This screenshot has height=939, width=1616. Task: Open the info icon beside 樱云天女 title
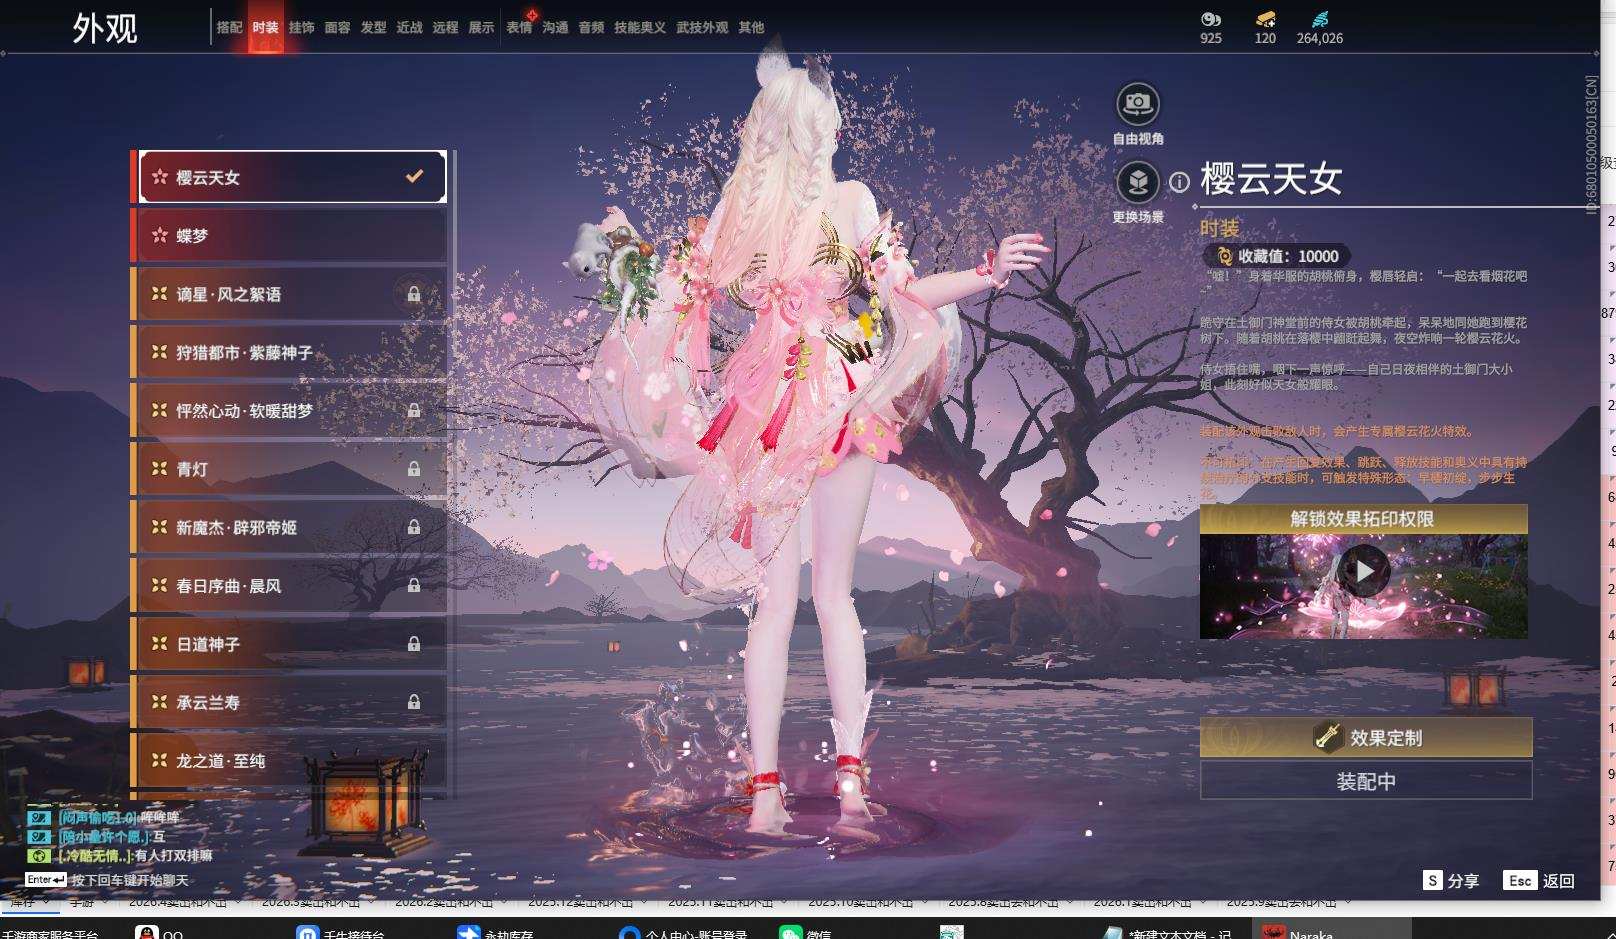[1180, 182]
